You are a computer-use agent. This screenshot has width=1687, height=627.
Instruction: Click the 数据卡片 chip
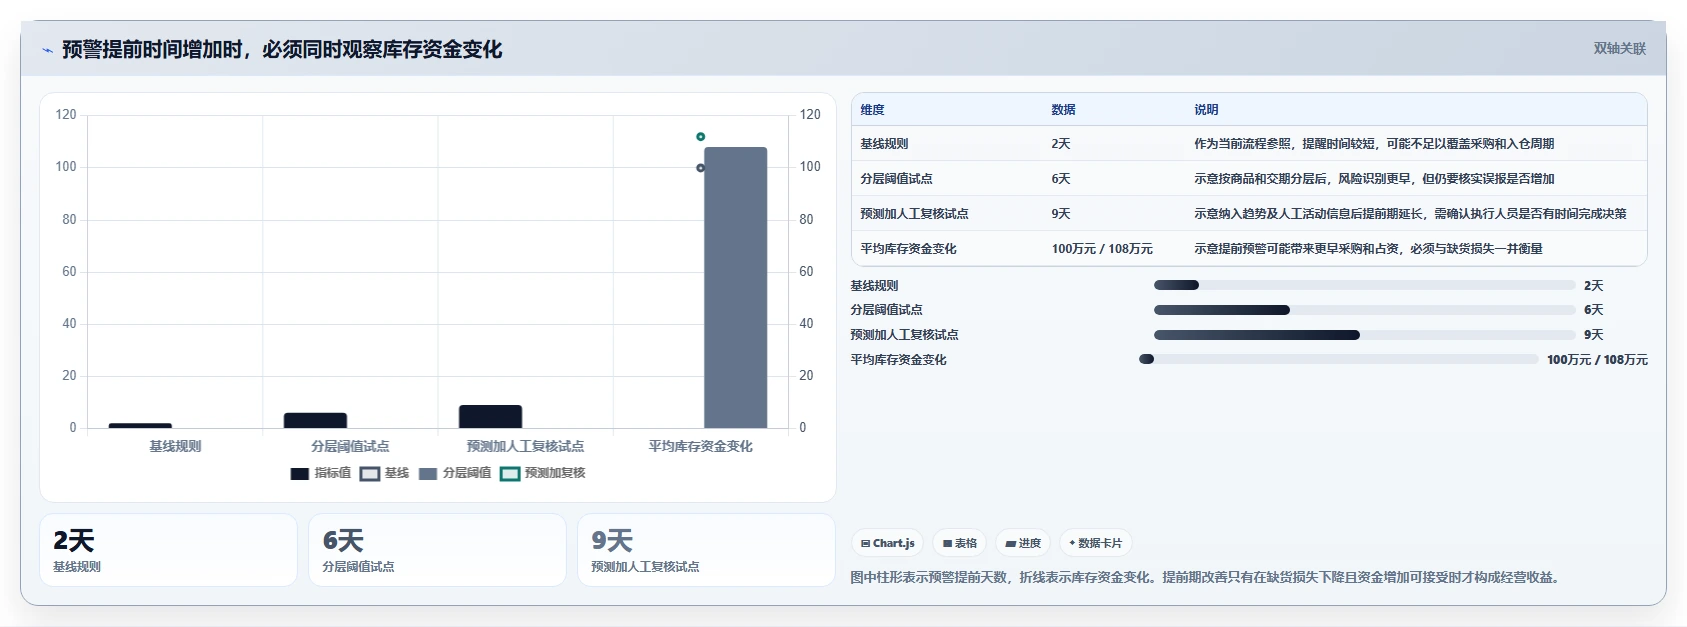point(1096,543)
